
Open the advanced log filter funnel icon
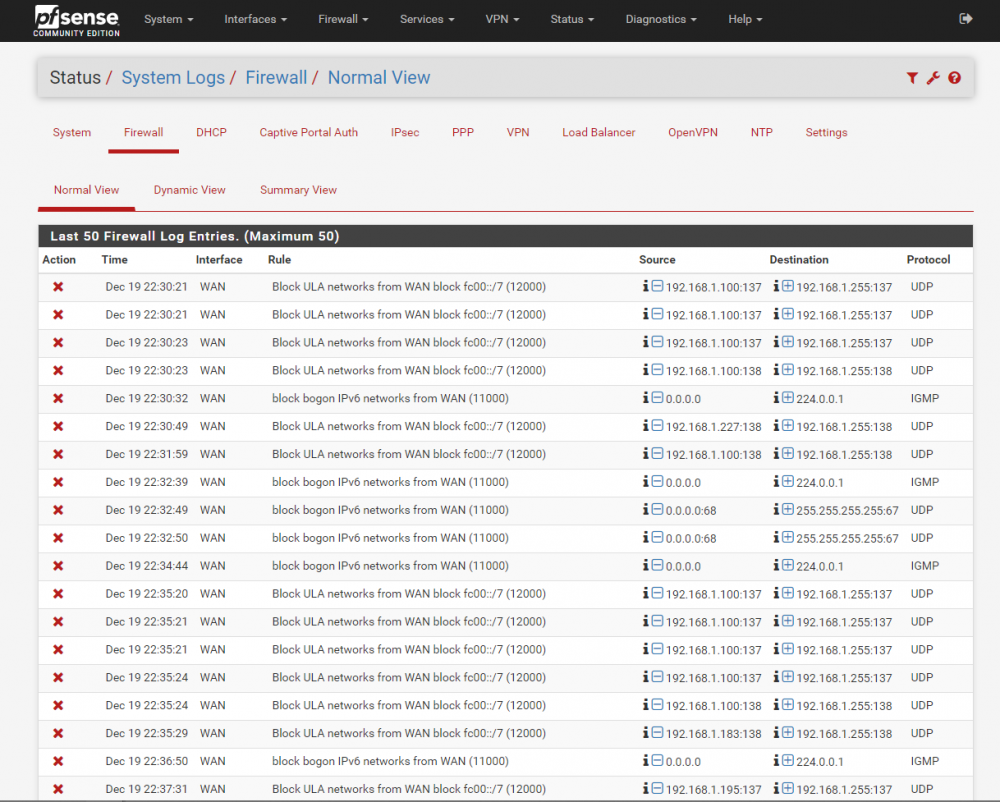(x=911, y=77)
